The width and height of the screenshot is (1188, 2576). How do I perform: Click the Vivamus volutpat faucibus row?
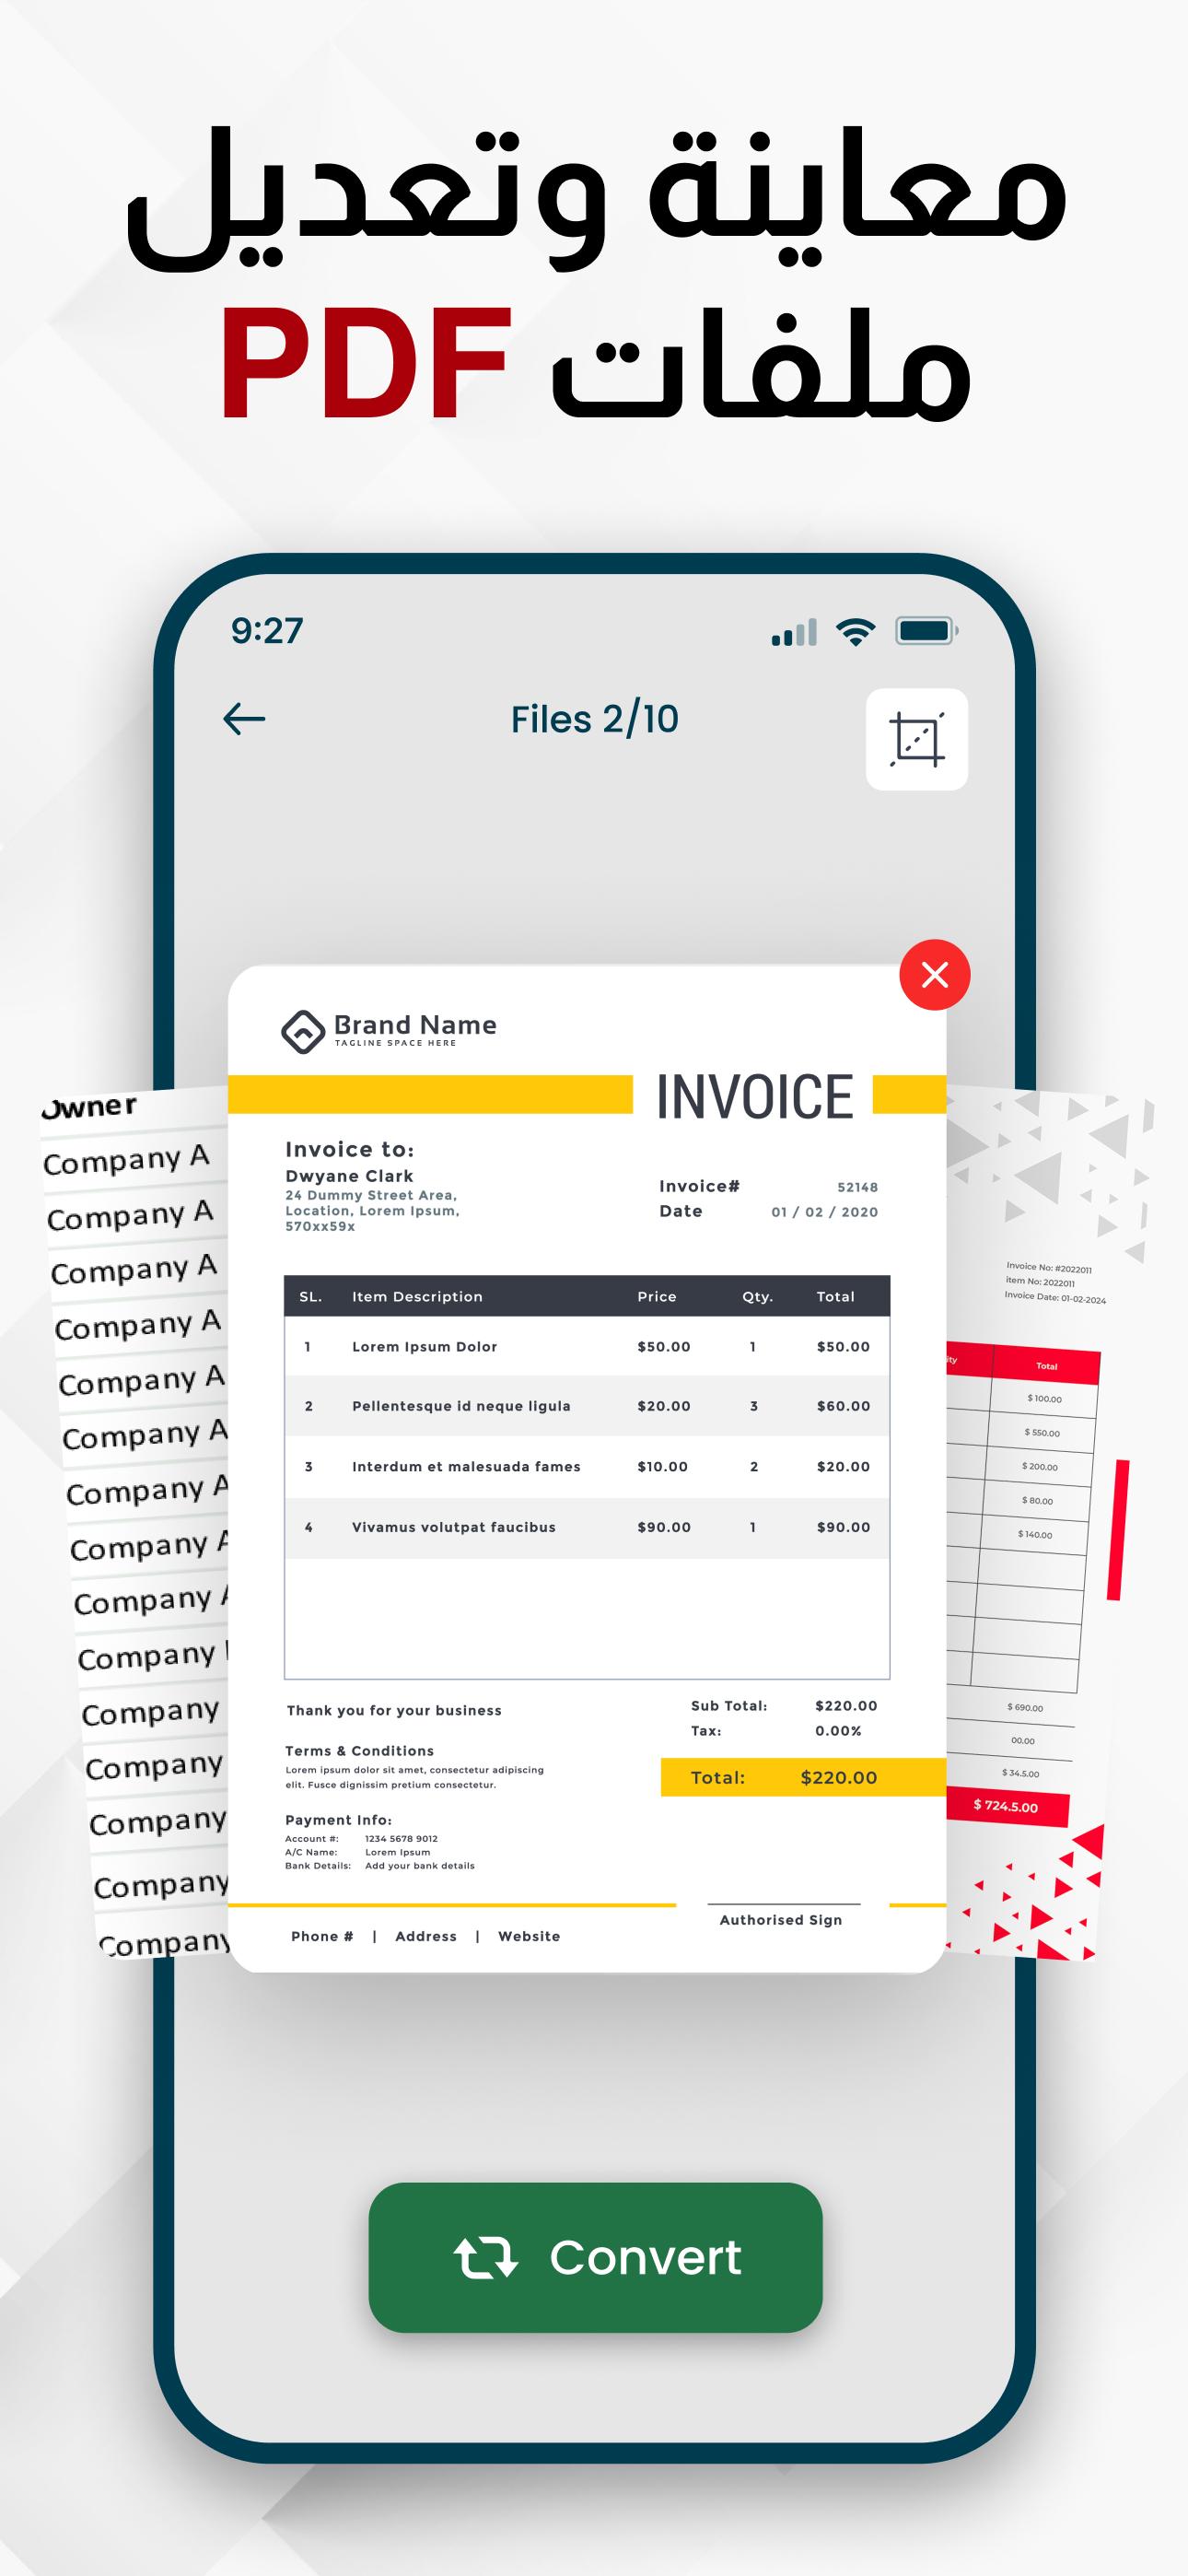click(x=587, y=1528)
